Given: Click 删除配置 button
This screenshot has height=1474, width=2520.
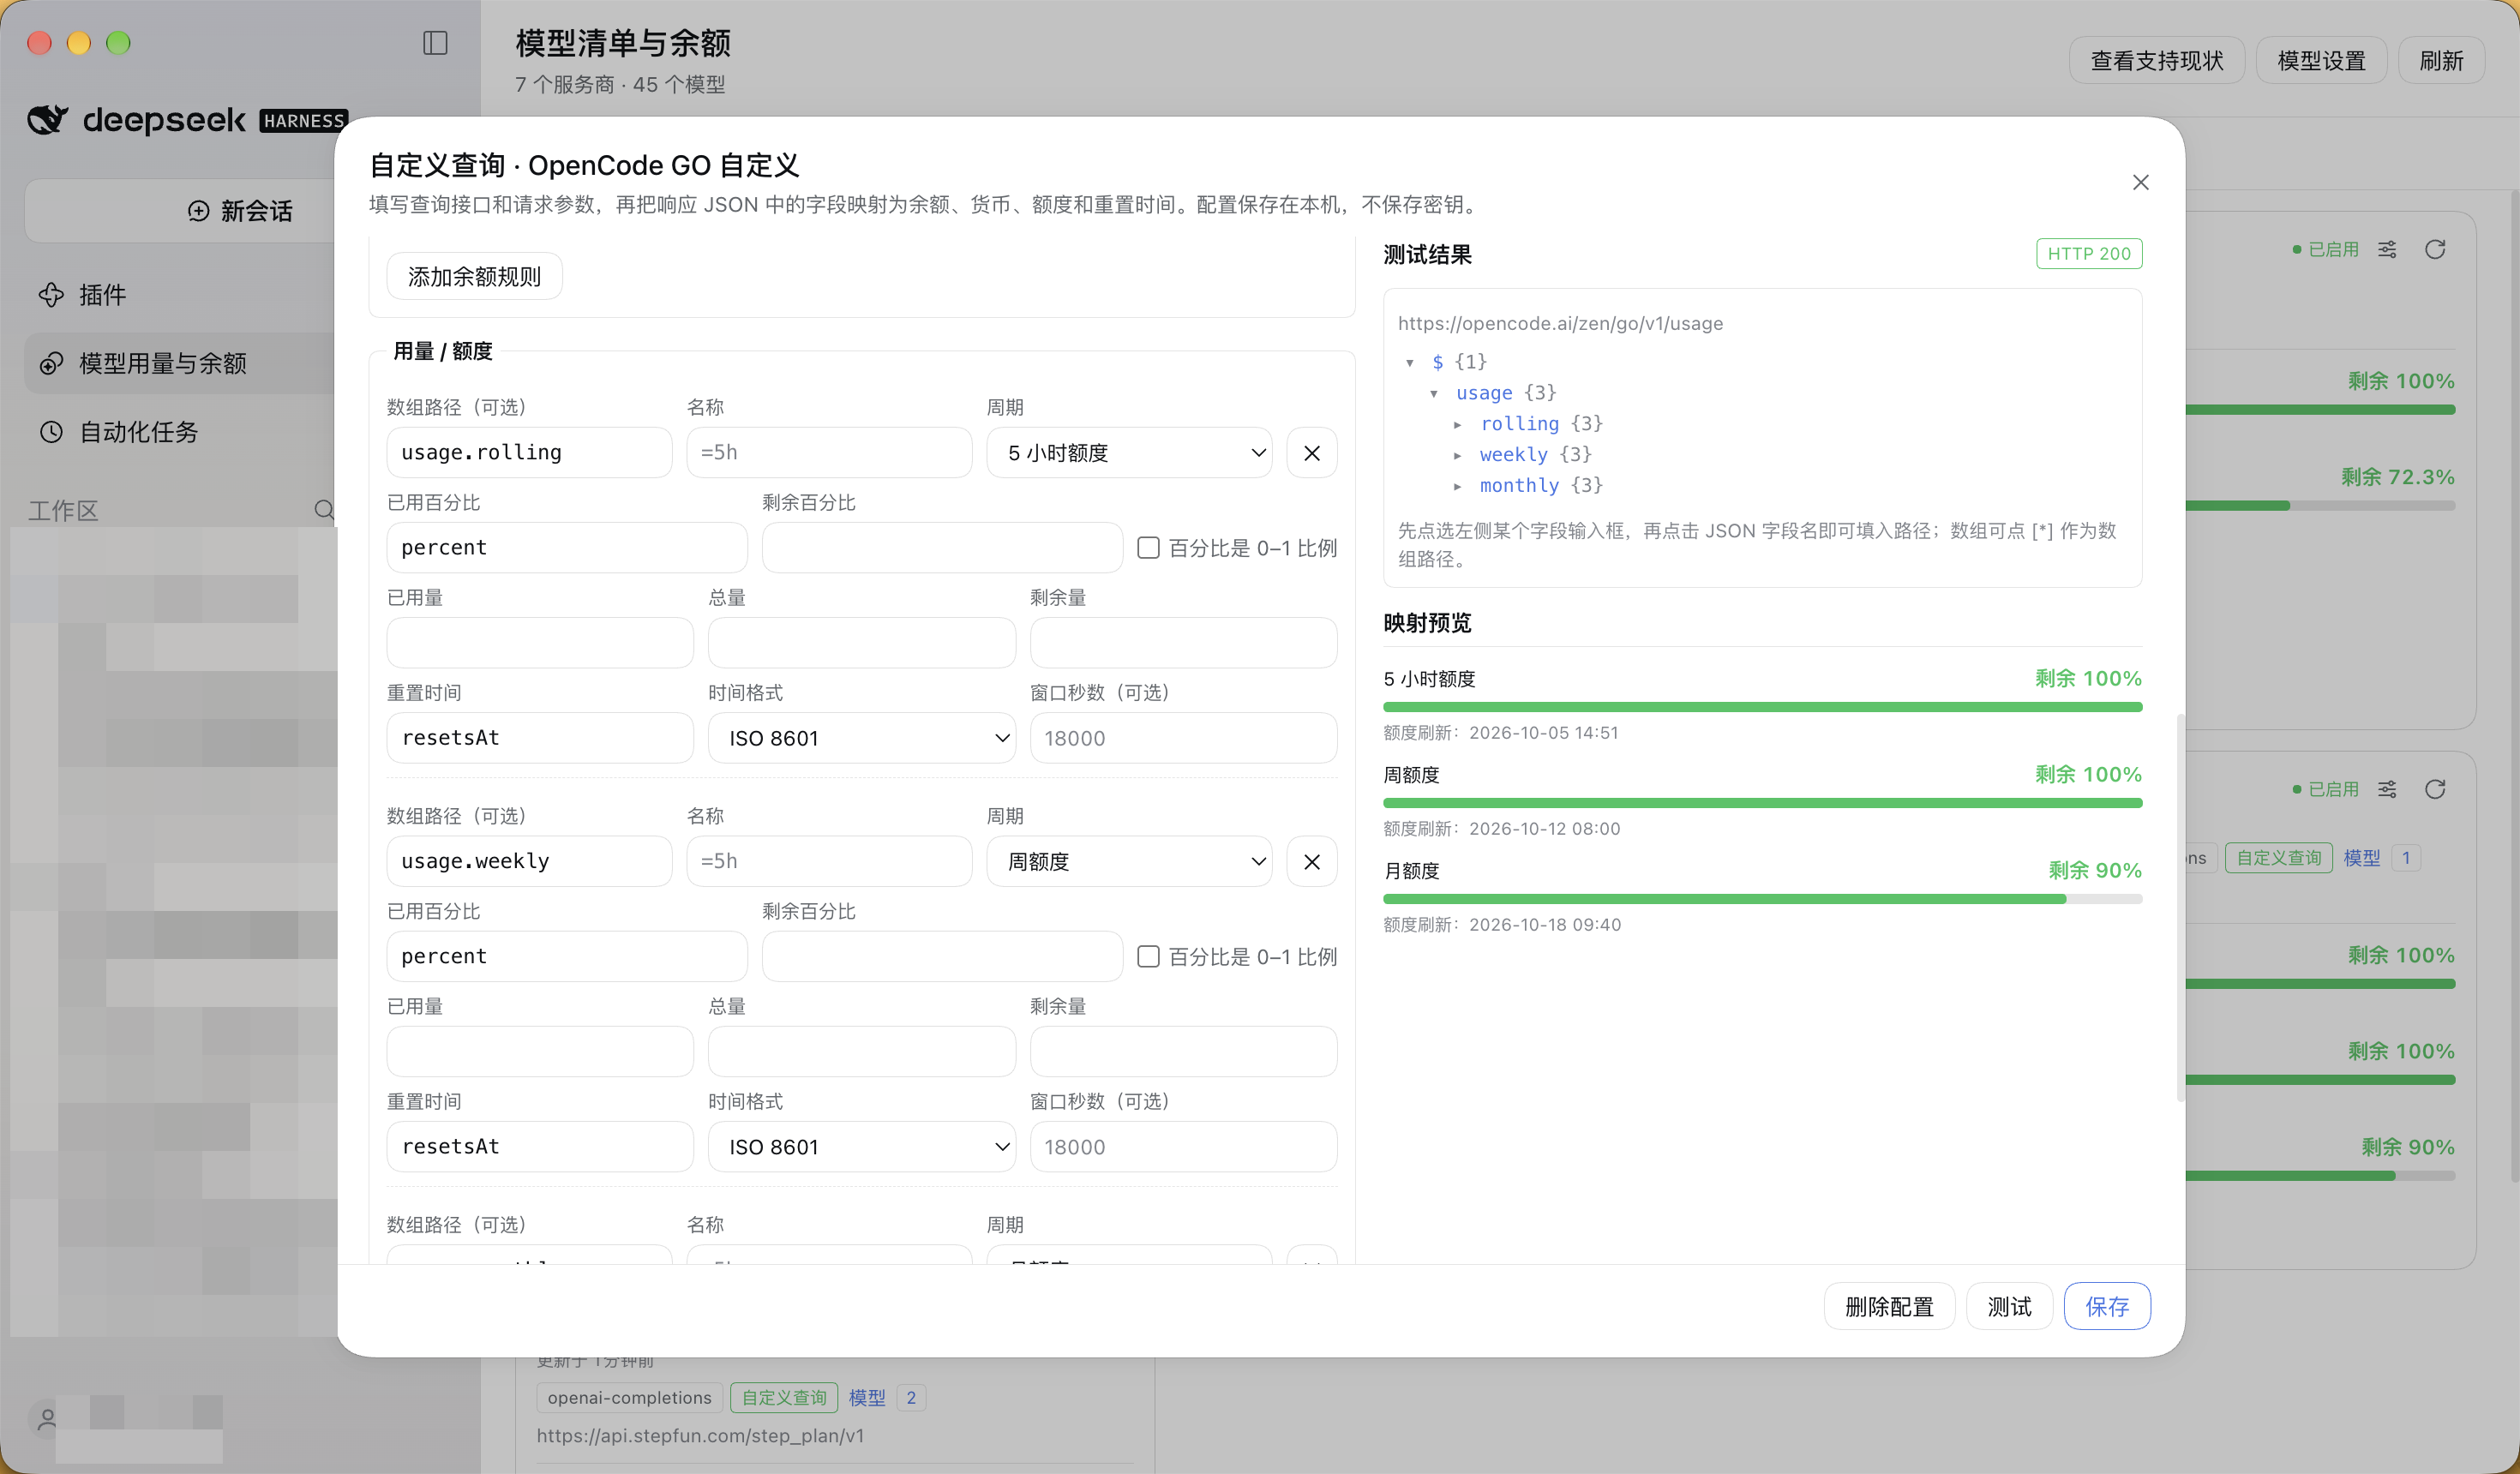Looking at the screenshot, I should tap(1889, 1306).
